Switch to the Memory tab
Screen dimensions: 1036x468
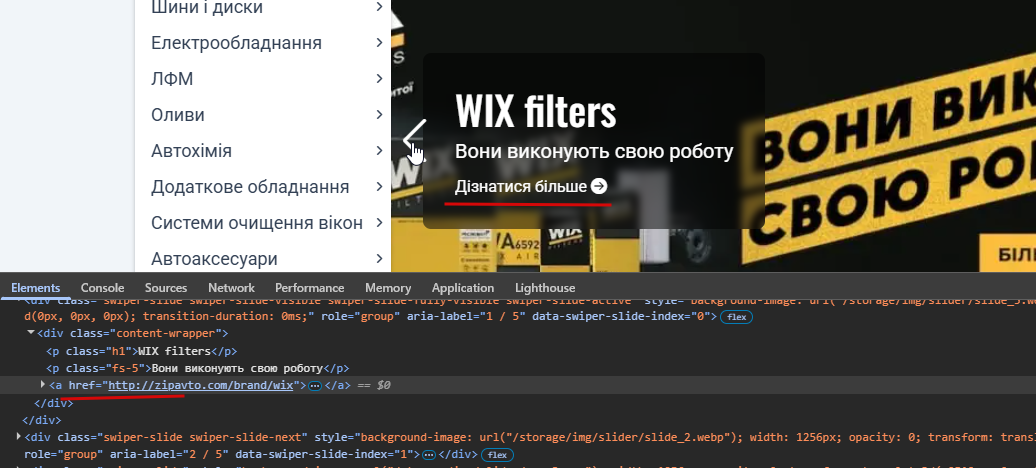tap(388, 288)
